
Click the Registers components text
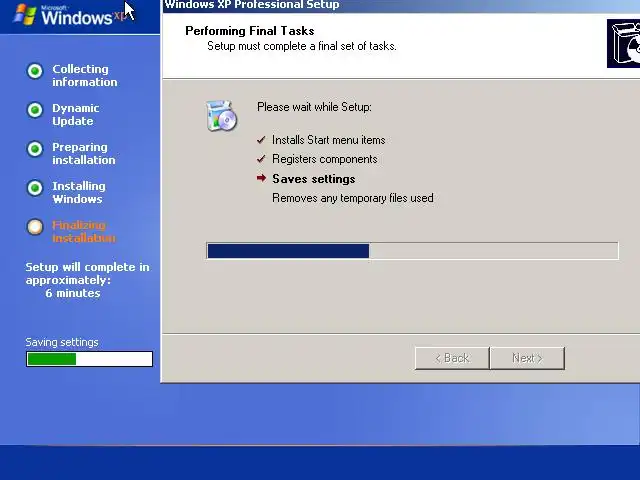324,159
